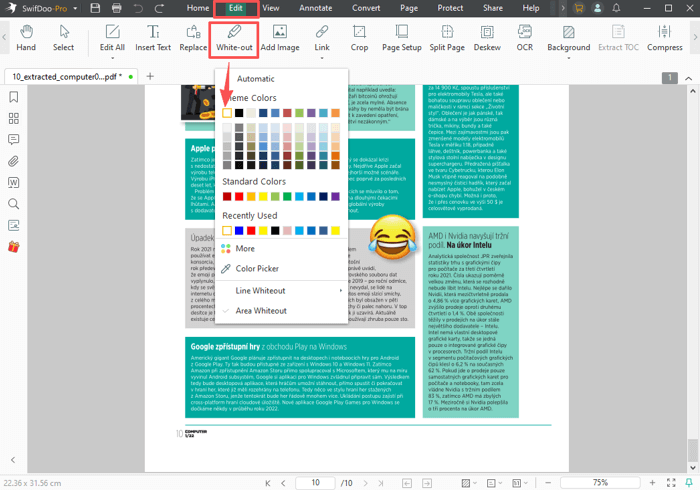Open the bookmarks sidebar panel
Image resolution: width=700 pixels, height=491 pixels.
[x=14, y=97]
